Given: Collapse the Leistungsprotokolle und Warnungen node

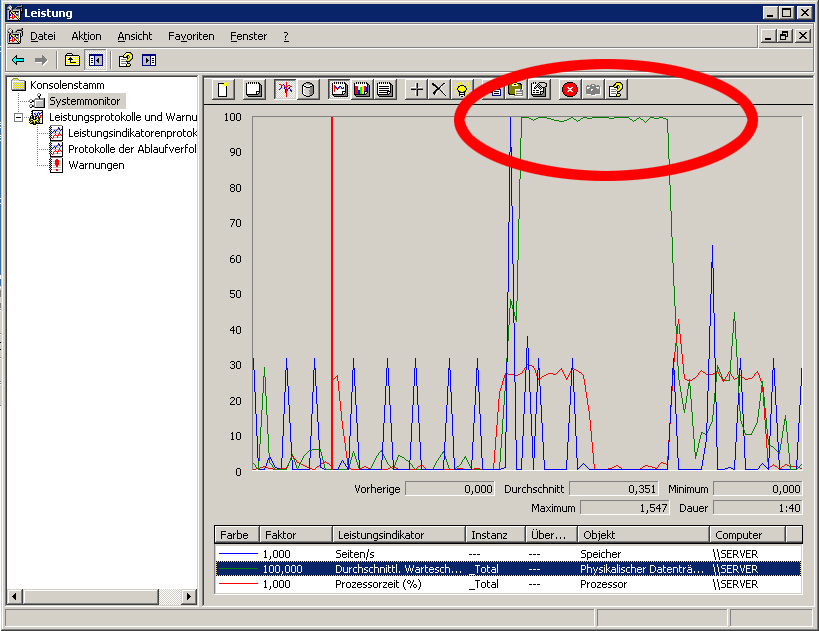Looking at the screenshot, I should click(19, 117).
